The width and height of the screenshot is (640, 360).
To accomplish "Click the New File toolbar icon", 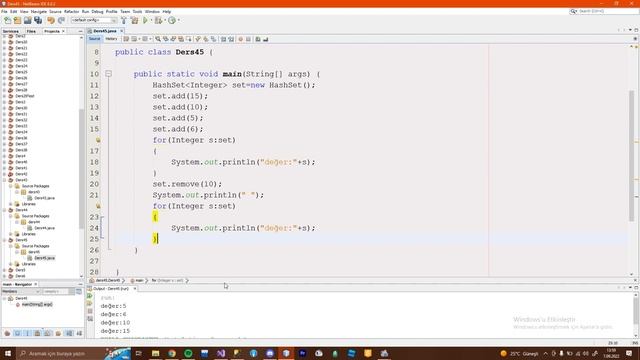I will (x=7, y=20).
